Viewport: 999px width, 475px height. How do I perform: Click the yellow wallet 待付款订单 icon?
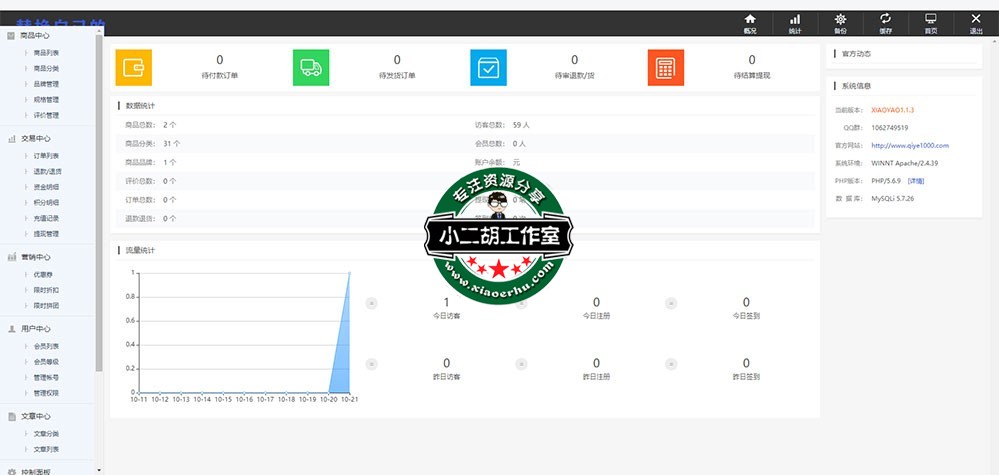[134, 67]
